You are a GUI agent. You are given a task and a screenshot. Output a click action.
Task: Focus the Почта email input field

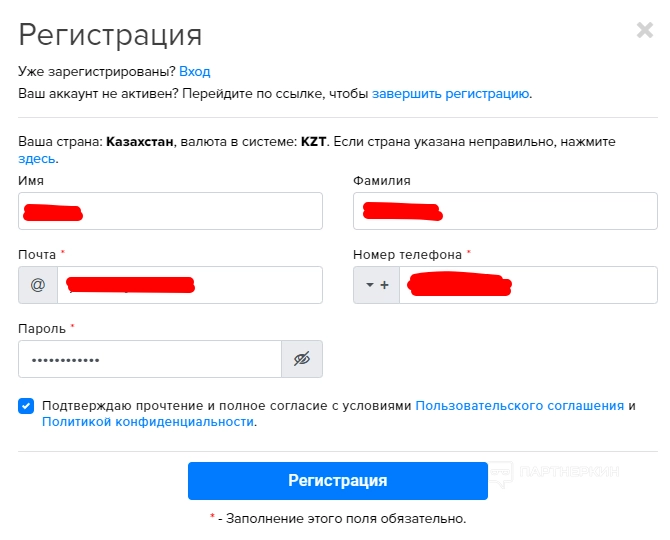click(x=190, y=285)
